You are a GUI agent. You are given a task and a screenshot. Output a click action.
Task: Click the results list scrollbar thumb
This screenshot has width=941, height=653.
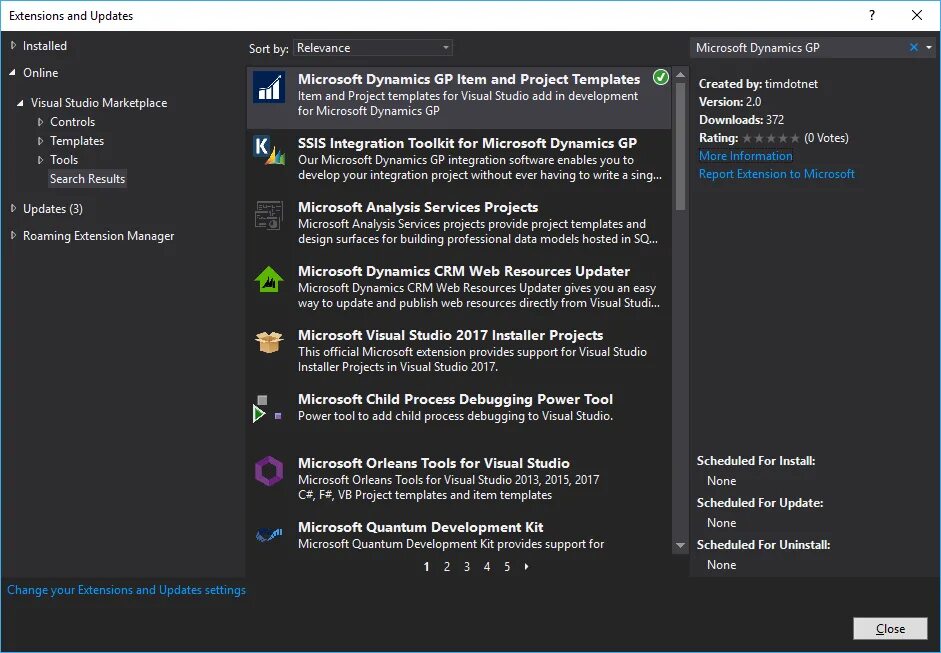[680, 146]
